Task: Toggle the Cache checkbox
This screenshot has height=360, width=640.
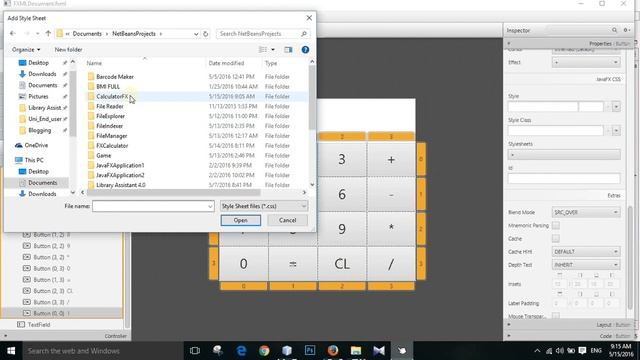Action: point(556,238)
